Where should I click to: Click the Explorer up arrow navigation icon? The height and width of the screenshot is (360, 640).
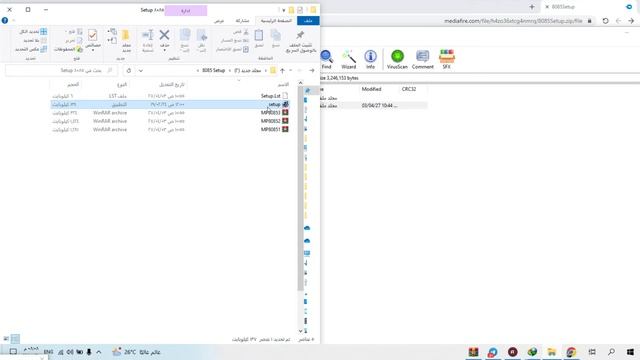[x=282, y=71]
